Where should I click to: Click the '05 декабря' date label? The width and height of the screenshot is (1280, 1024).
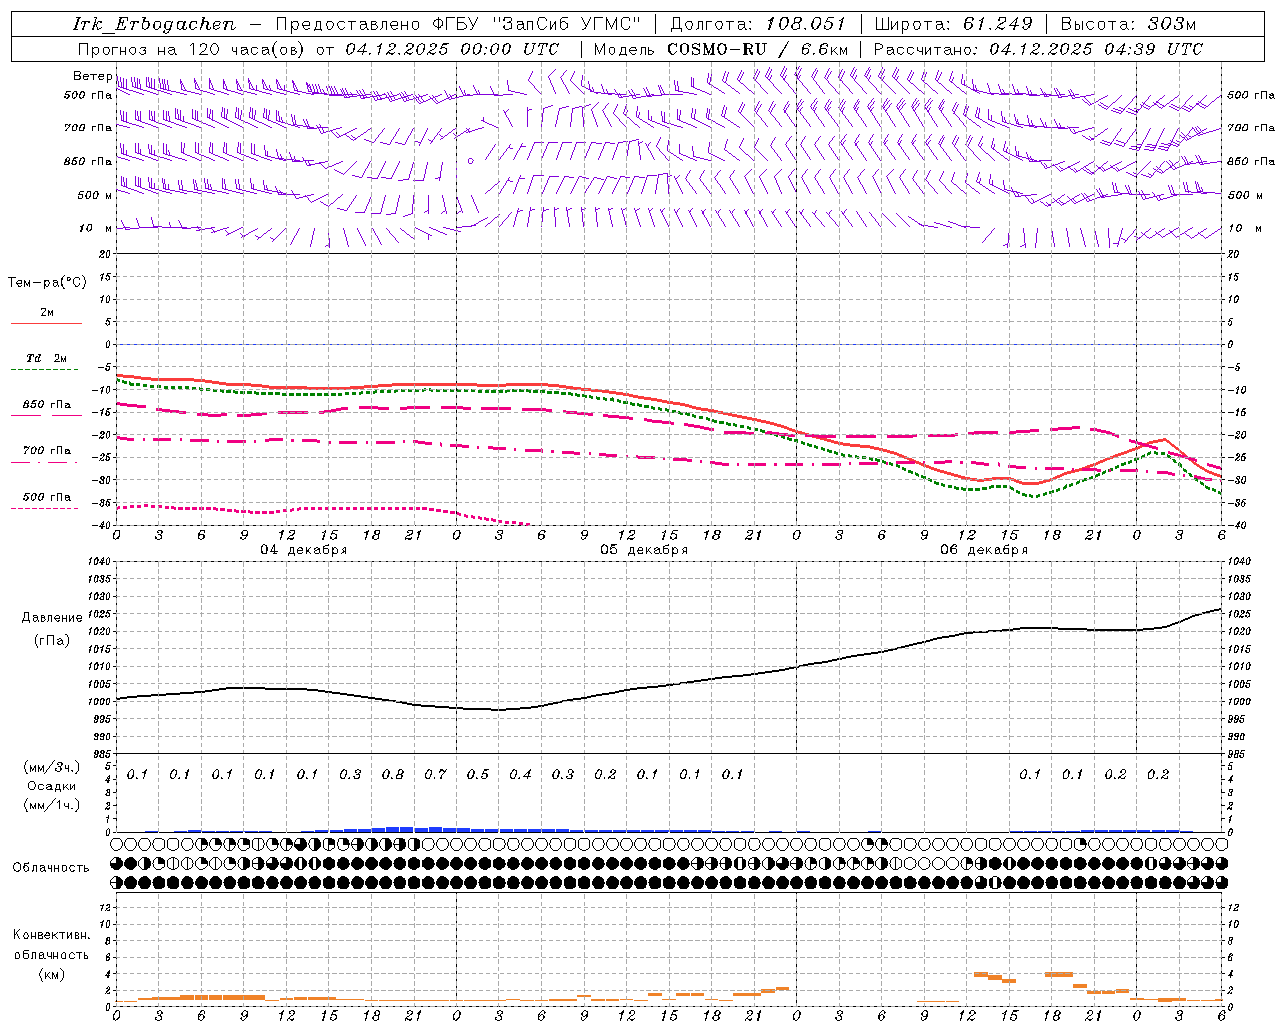[x=644, y=550]
